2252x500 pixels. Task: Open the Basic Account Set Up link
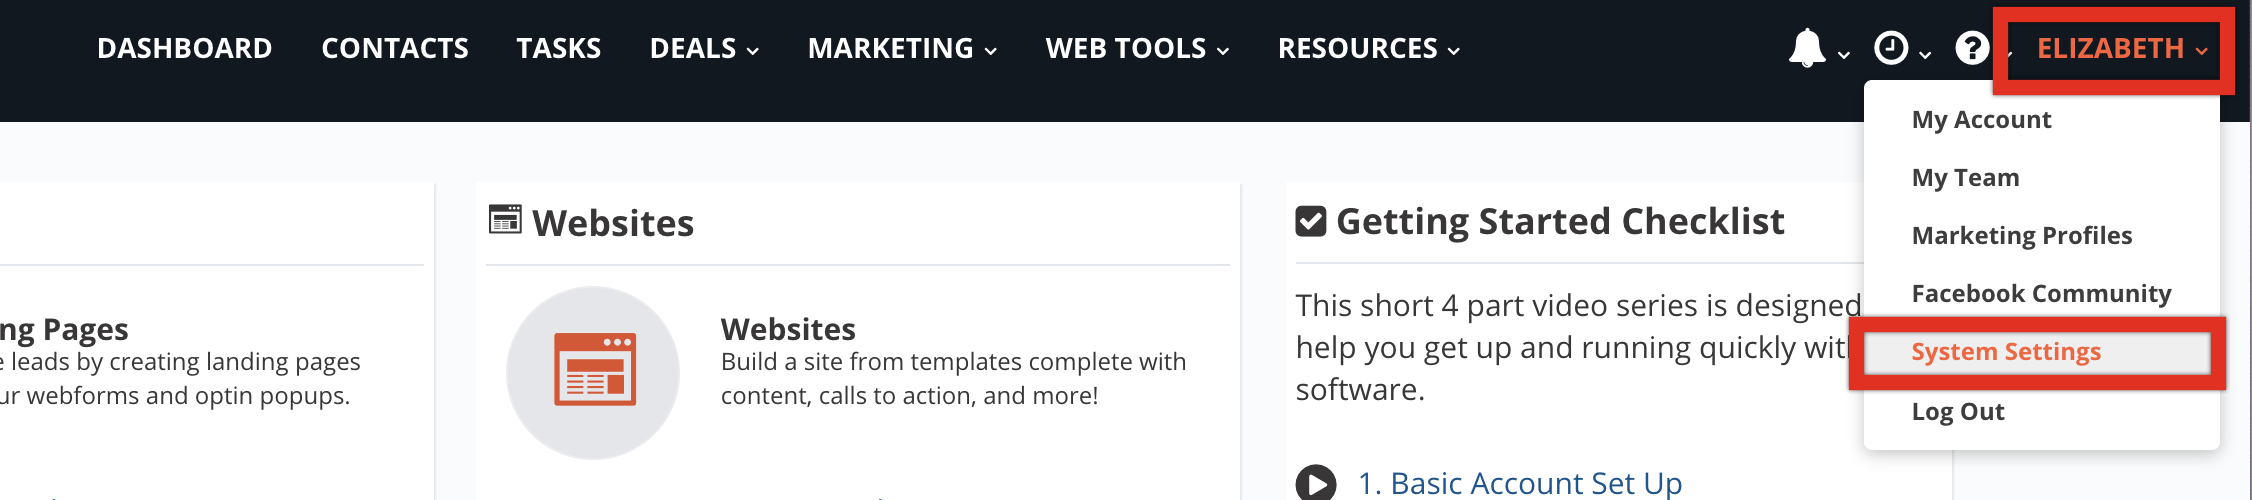tap(1520, 483)
